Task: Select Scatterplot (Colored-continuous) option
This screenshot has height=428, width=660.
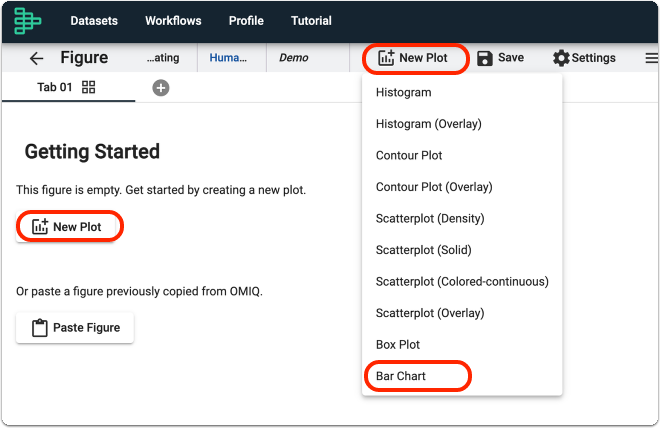Action: 462,281
